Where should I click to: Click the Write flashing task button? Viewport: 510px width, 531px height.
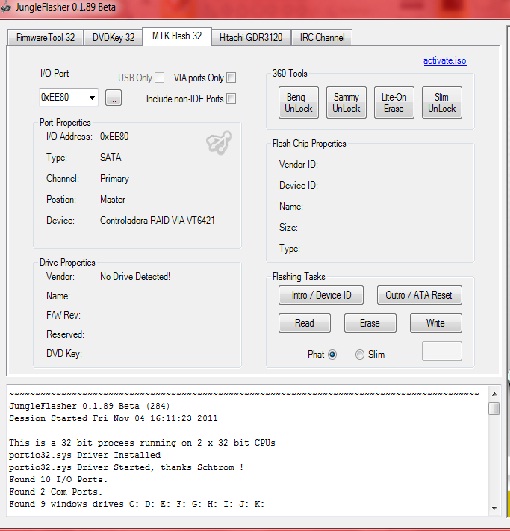tap(436, 323)
